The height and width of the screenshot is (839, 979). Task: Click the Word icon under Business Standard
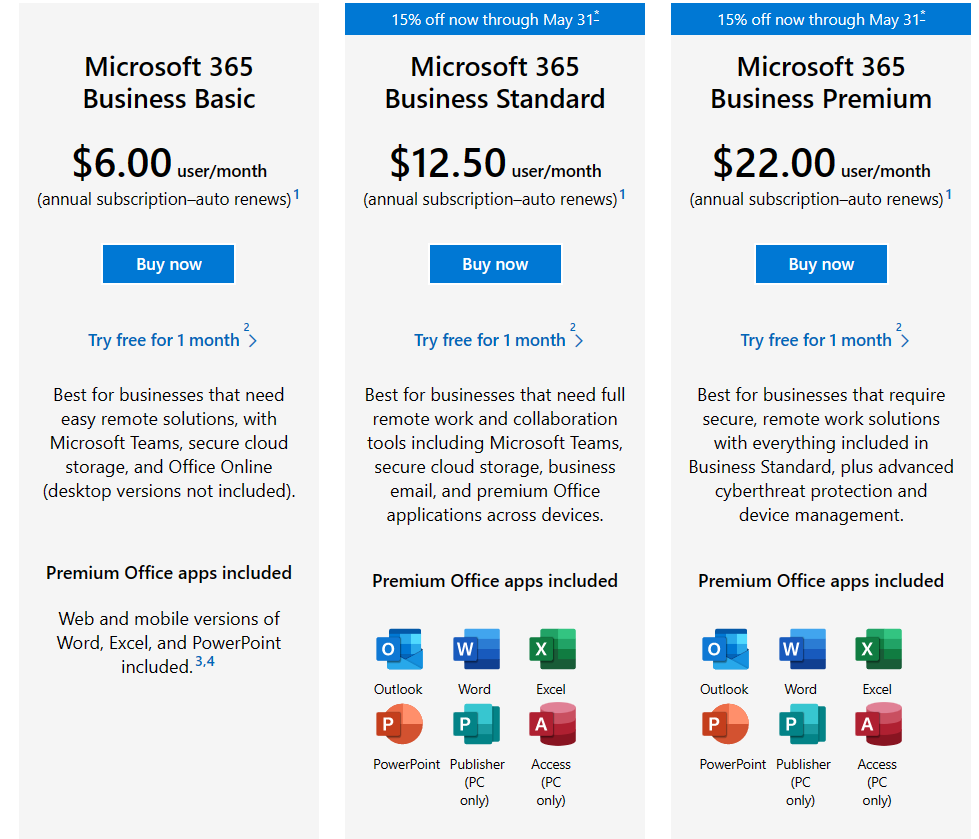coord(475,650)
